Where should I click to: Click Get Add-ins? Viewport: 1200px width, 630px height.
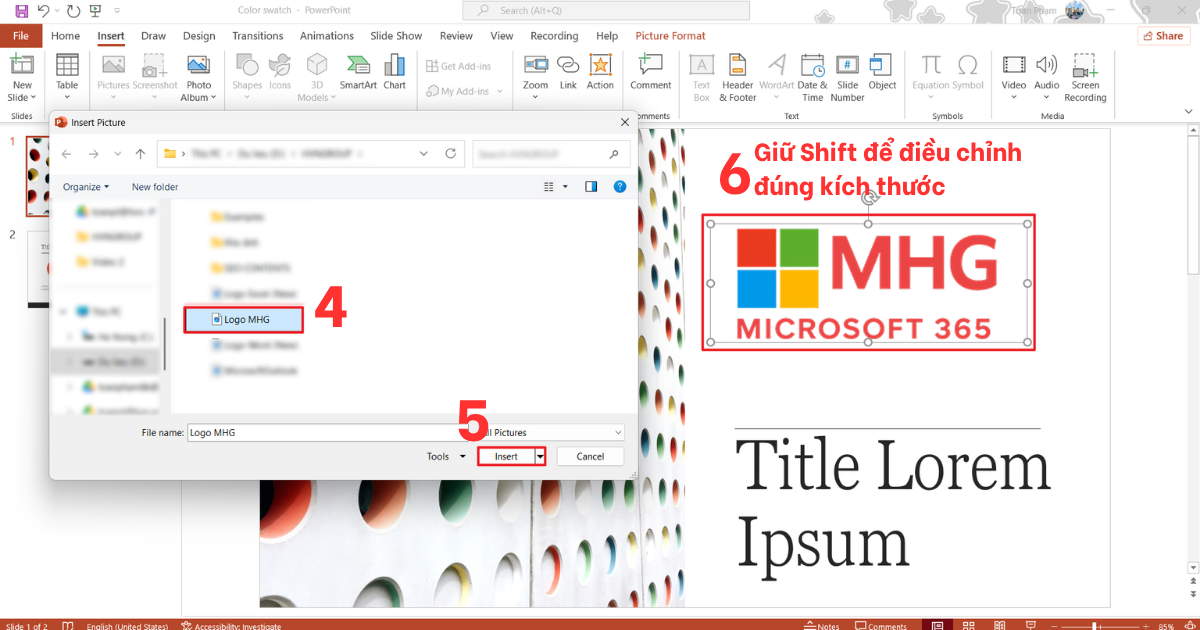(x=459, y=66)
